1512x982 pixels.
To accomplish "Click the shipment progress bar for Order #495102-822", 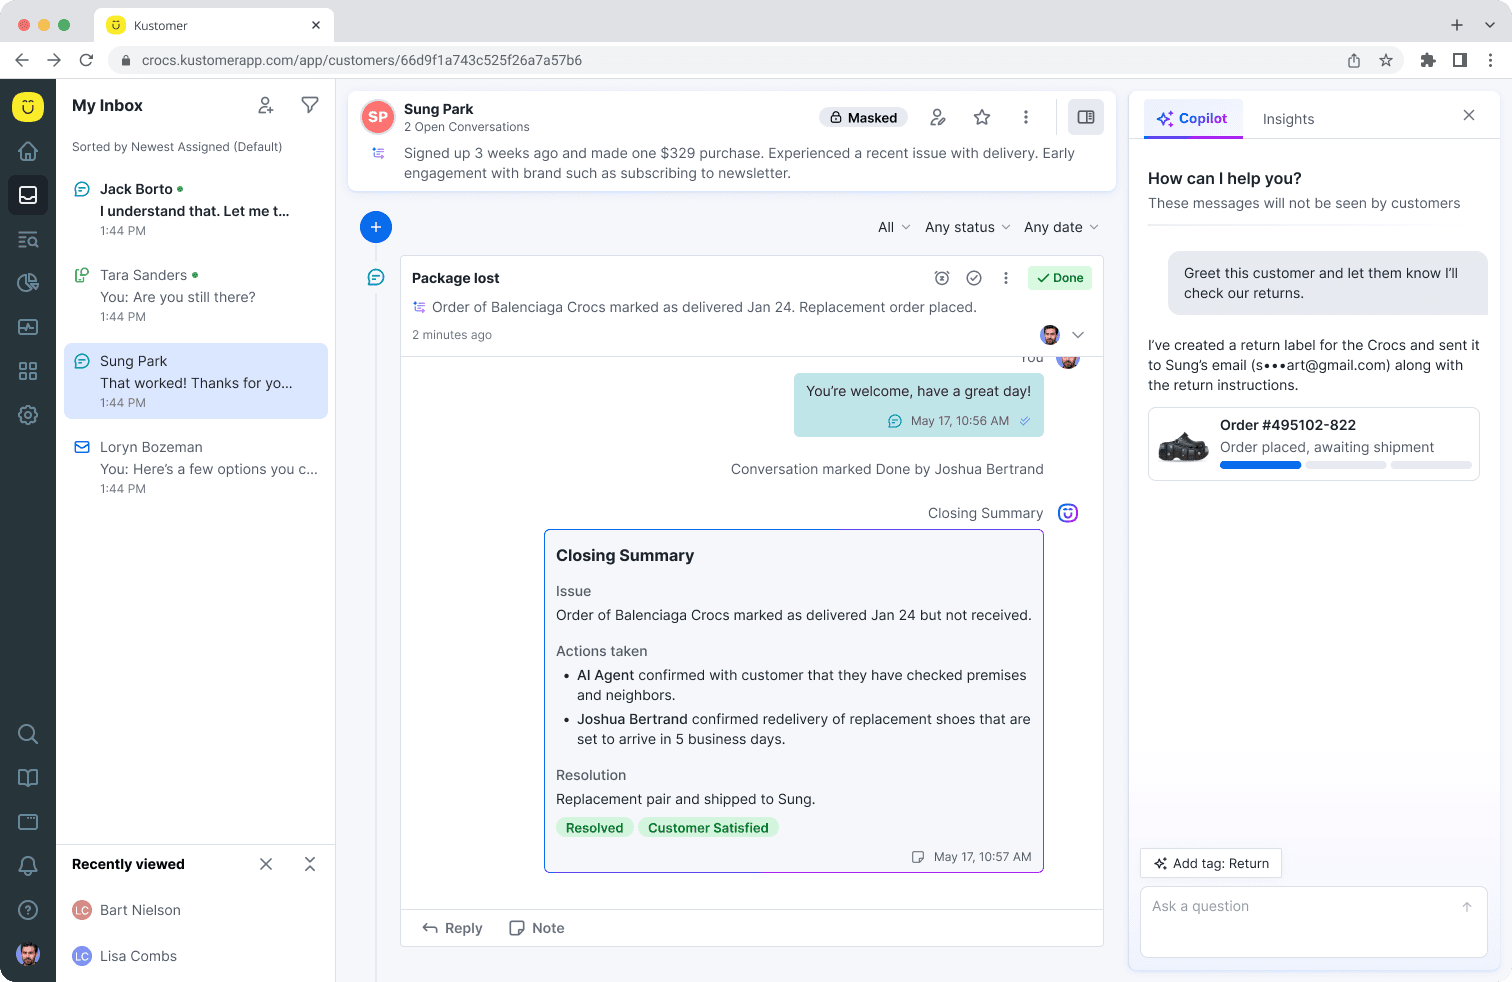I will click(x=1346, y=464).
